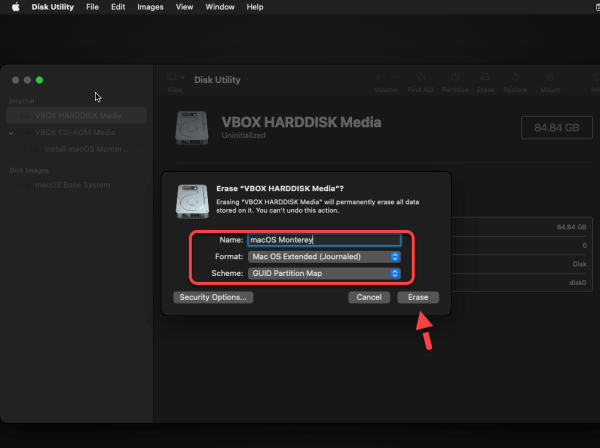Open the Edit menu

[x=118, y=7]
